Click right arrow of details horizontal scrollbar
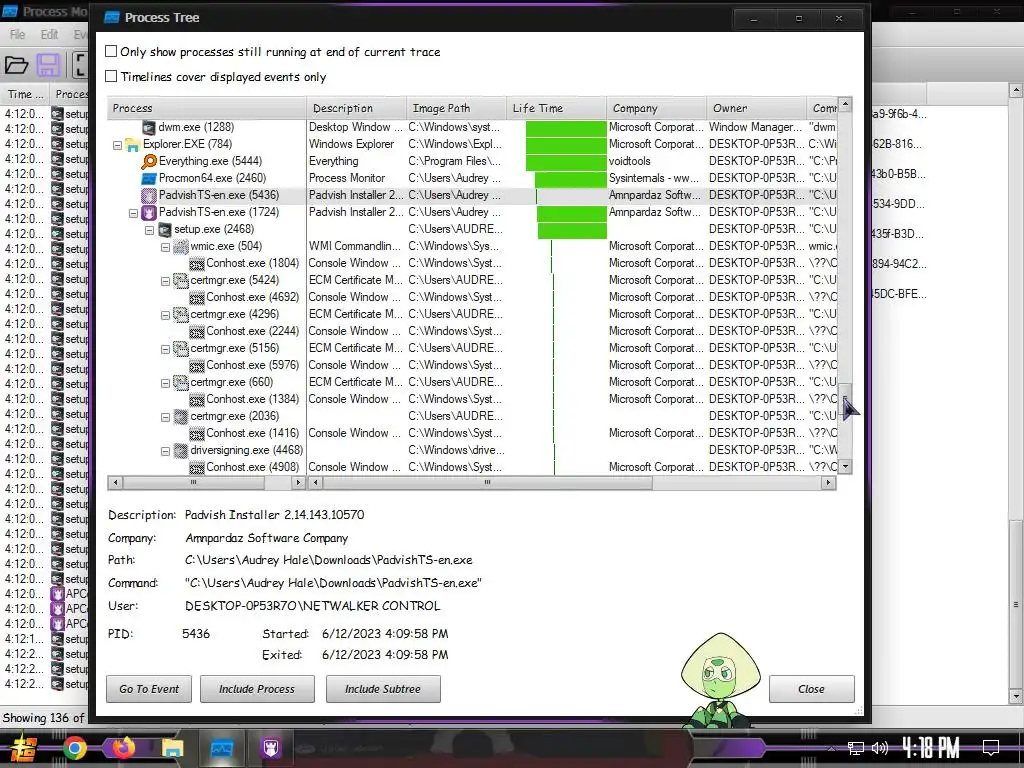The width and height of the screenshot is (1024, 768). [x=828, y=483]
